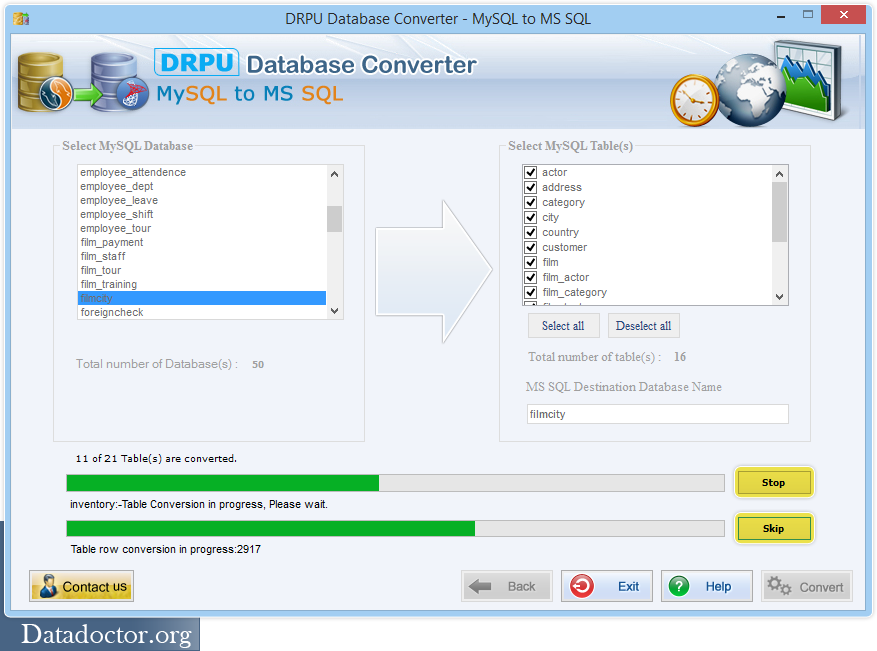Select employee_dept database
Image resolution: width=877 pixels, height=651 pixels.
tap(202, 186)
